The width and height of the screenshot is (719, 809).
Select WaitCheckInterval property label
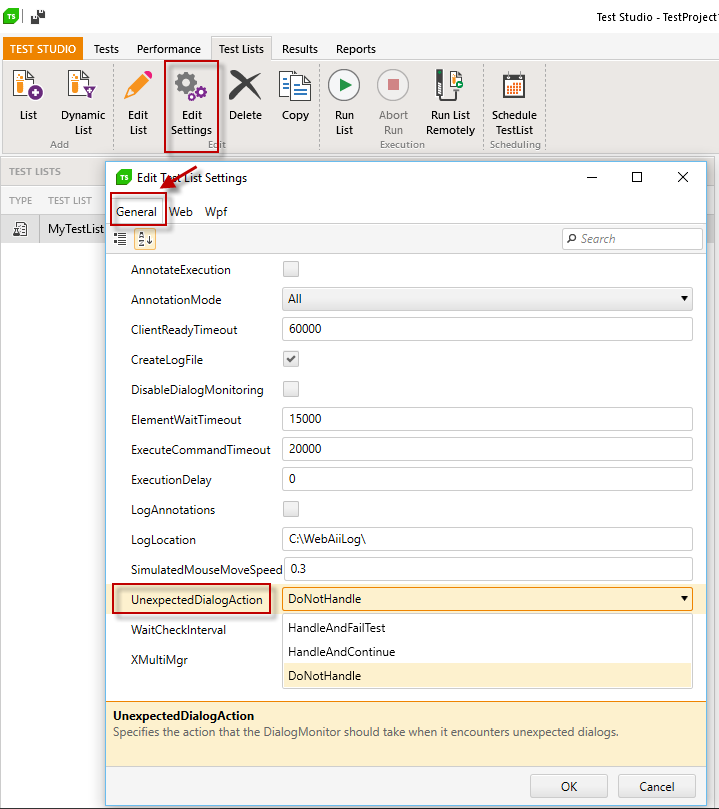pos(178,629)
